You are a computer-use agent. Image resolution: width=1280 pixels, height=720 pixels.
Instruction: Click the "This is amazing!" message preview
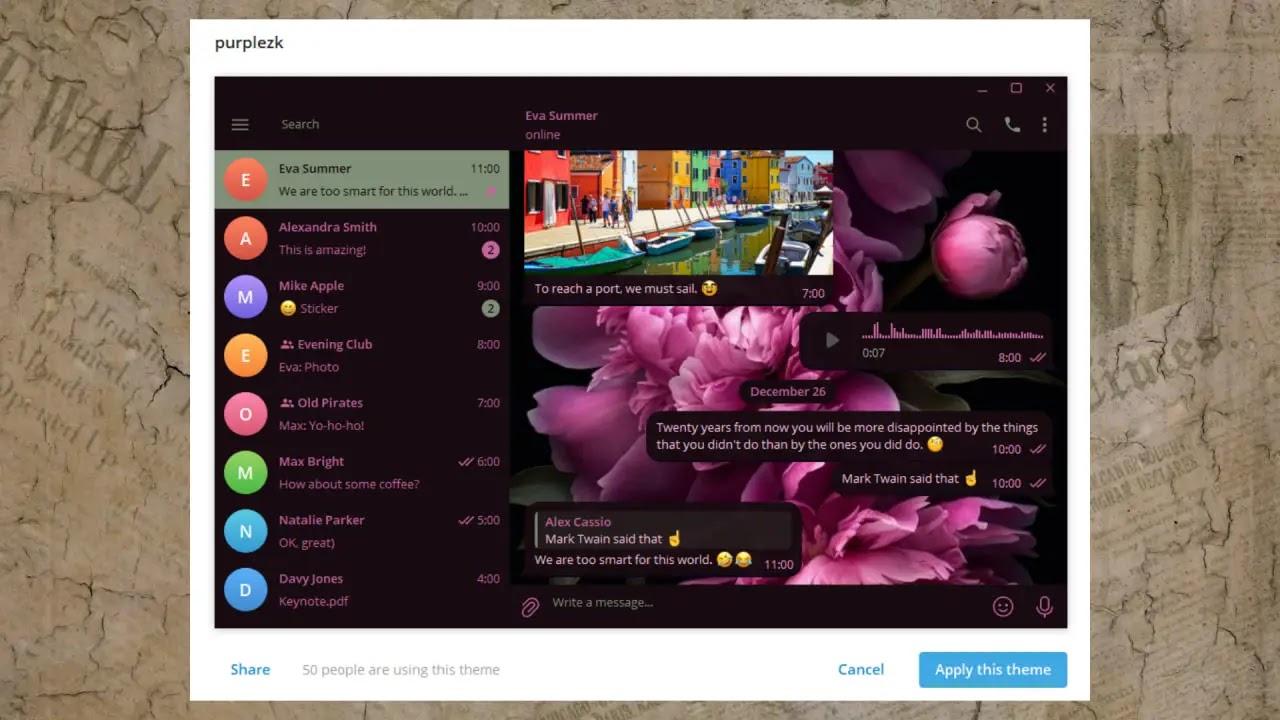[322, 250]
